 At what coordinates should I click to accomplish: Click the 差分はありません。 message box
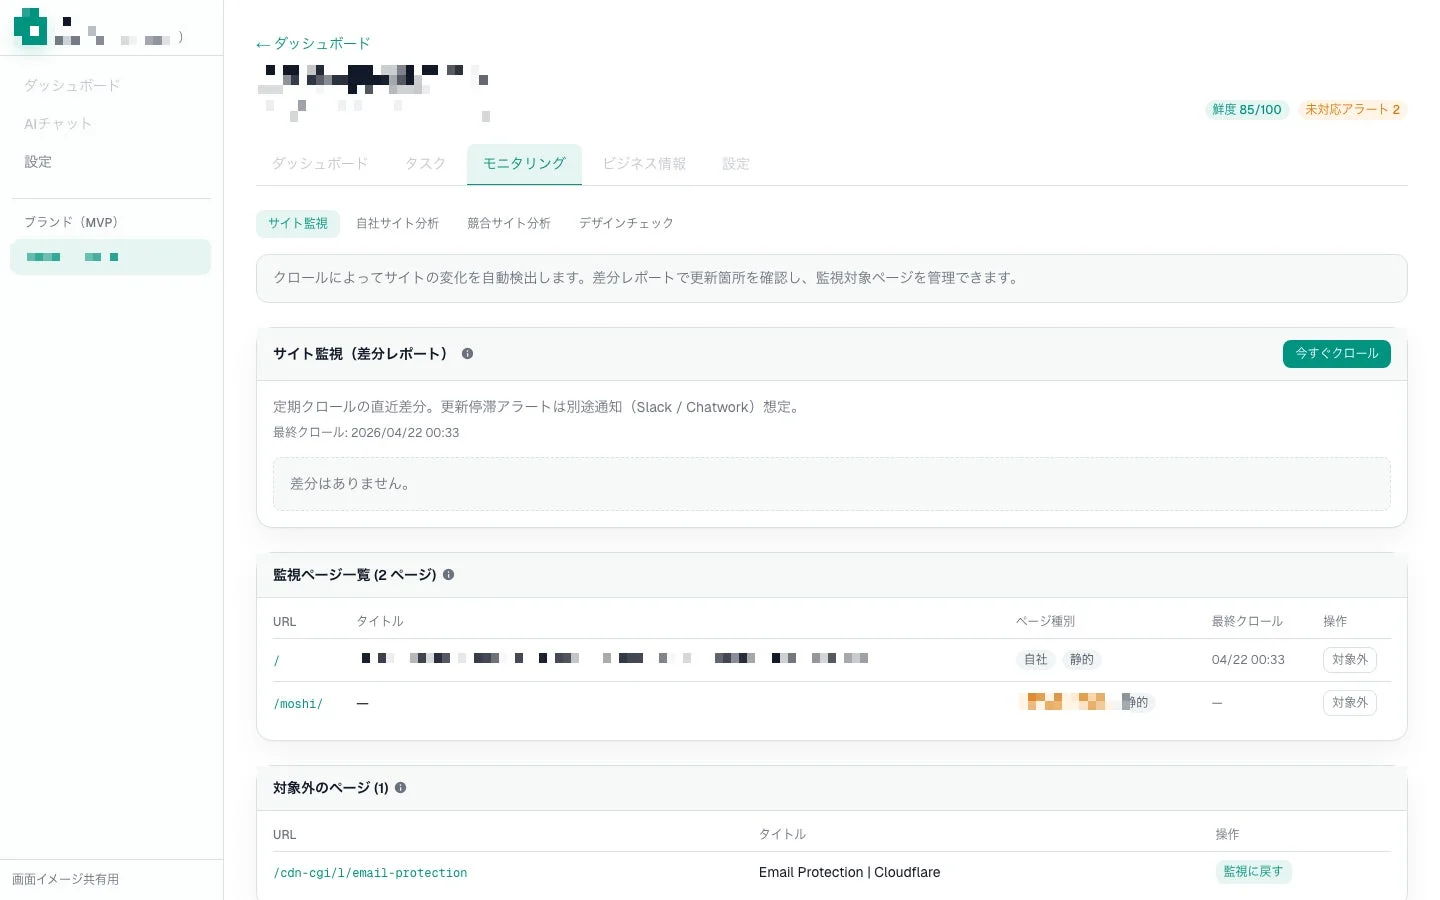tap(831, 484)
